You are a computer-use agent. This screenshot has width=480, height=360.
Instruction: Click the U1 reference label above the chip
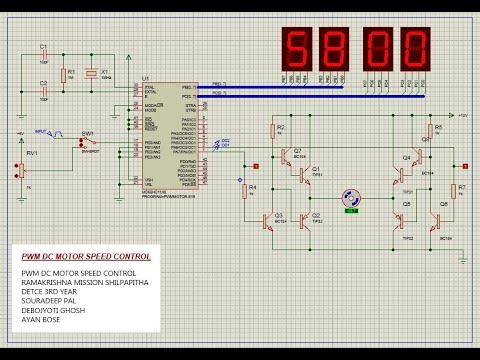click(146, 79)
